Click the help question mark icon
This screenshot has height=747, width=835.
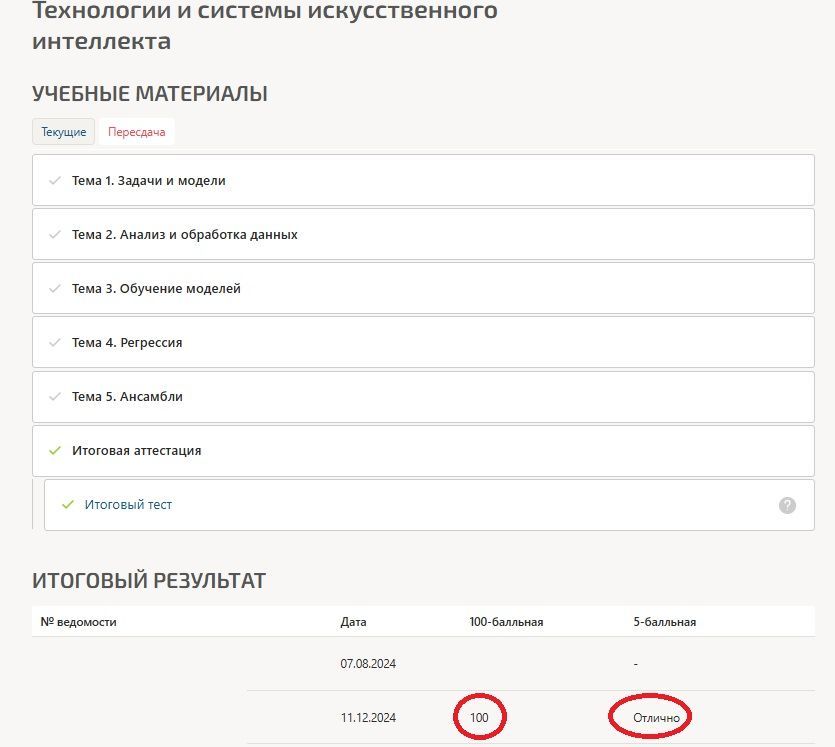[787, 505]
